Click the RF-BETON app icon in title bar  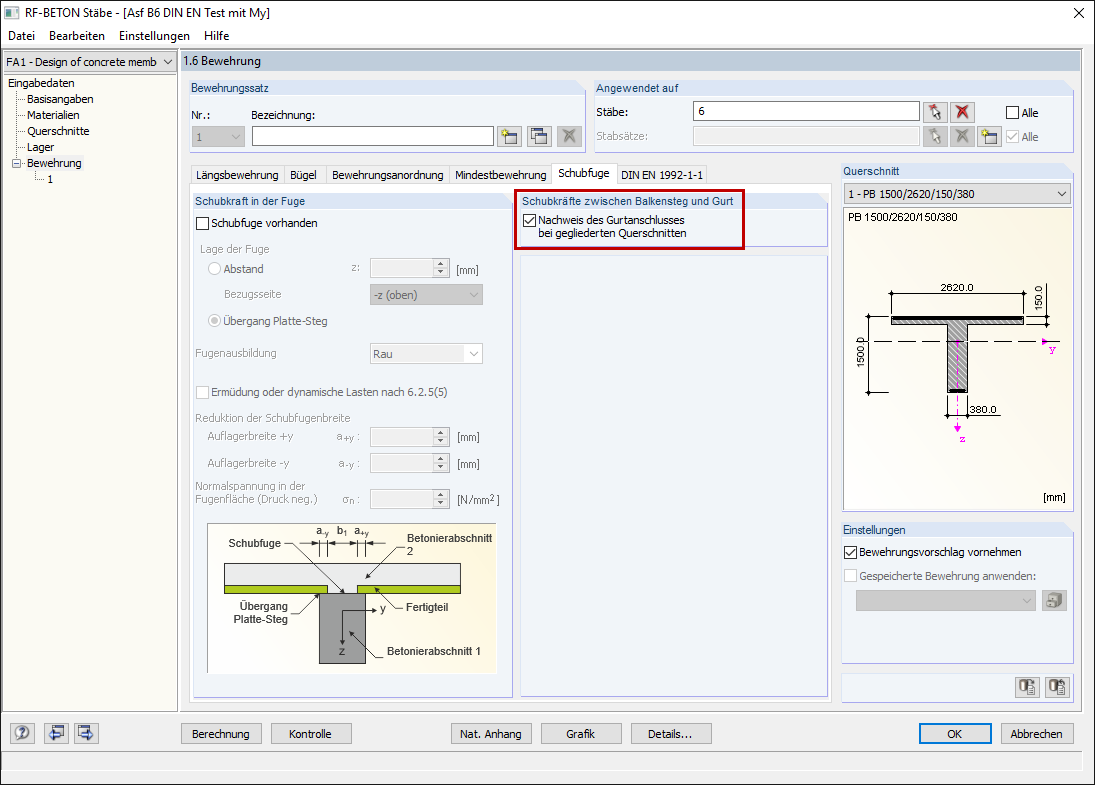(x=12, y=13)
